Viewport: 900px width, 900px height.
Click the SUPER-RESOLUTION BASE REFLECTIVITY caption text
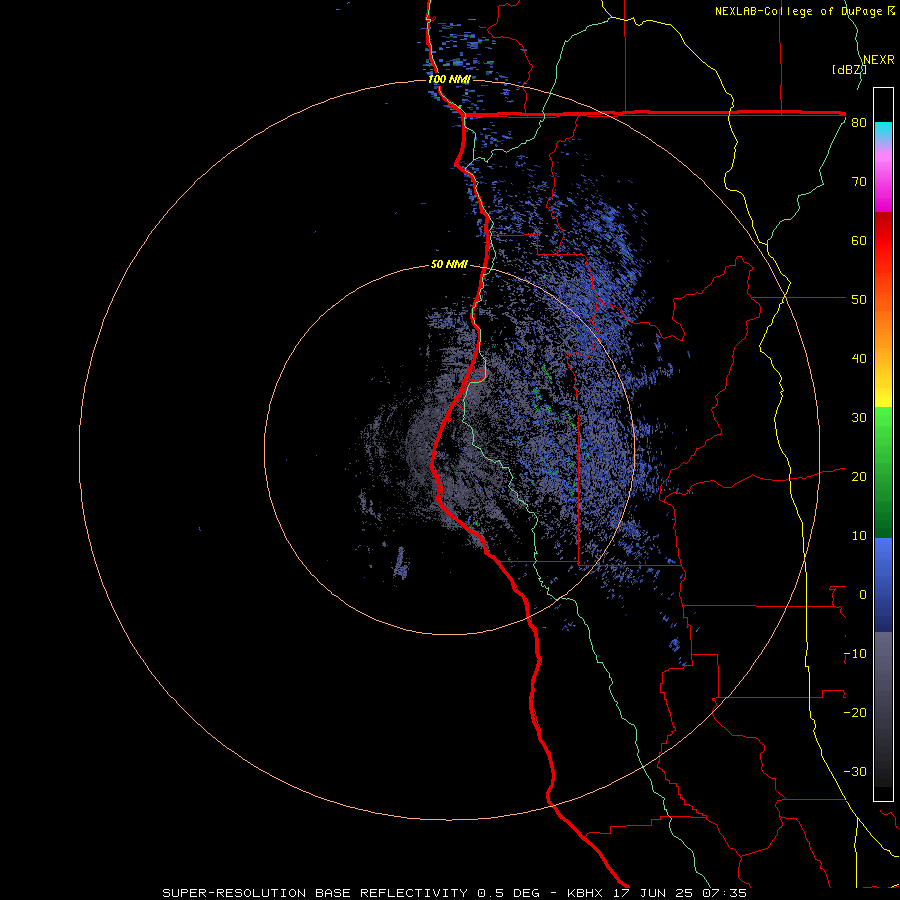[x=315, y=893]
